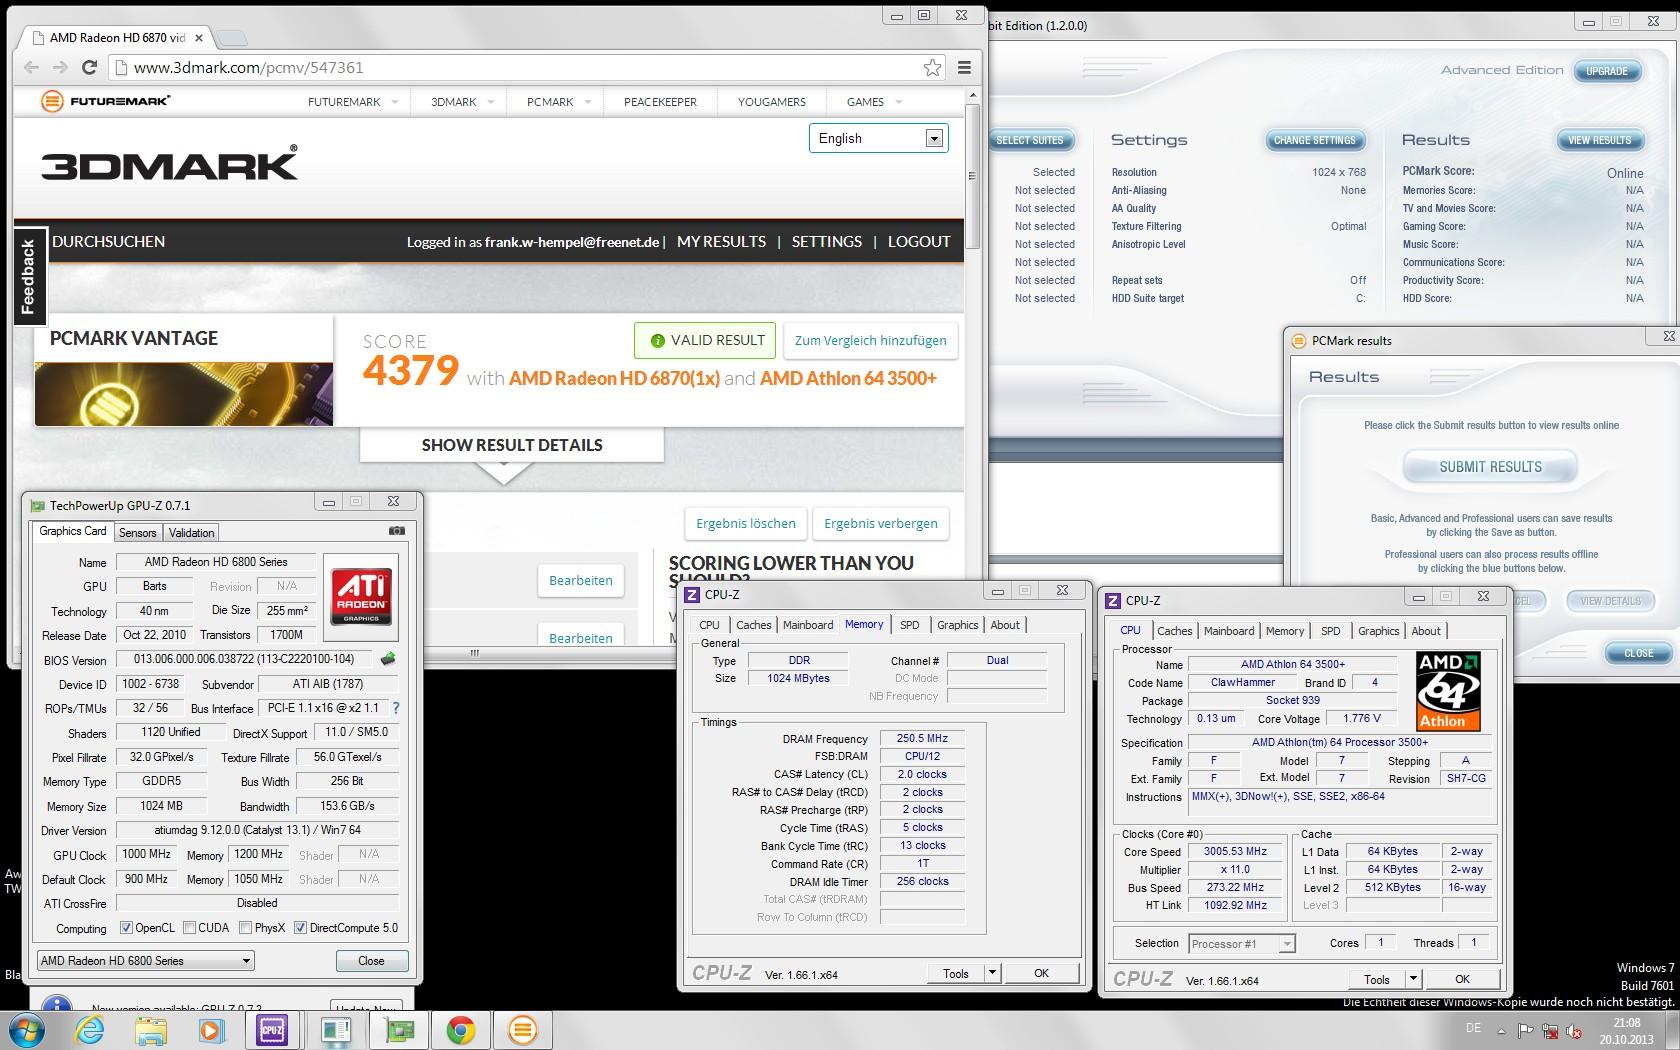
Task: Click SUBMIT RESULTS in PCMark
Action: click(1490, 467)
